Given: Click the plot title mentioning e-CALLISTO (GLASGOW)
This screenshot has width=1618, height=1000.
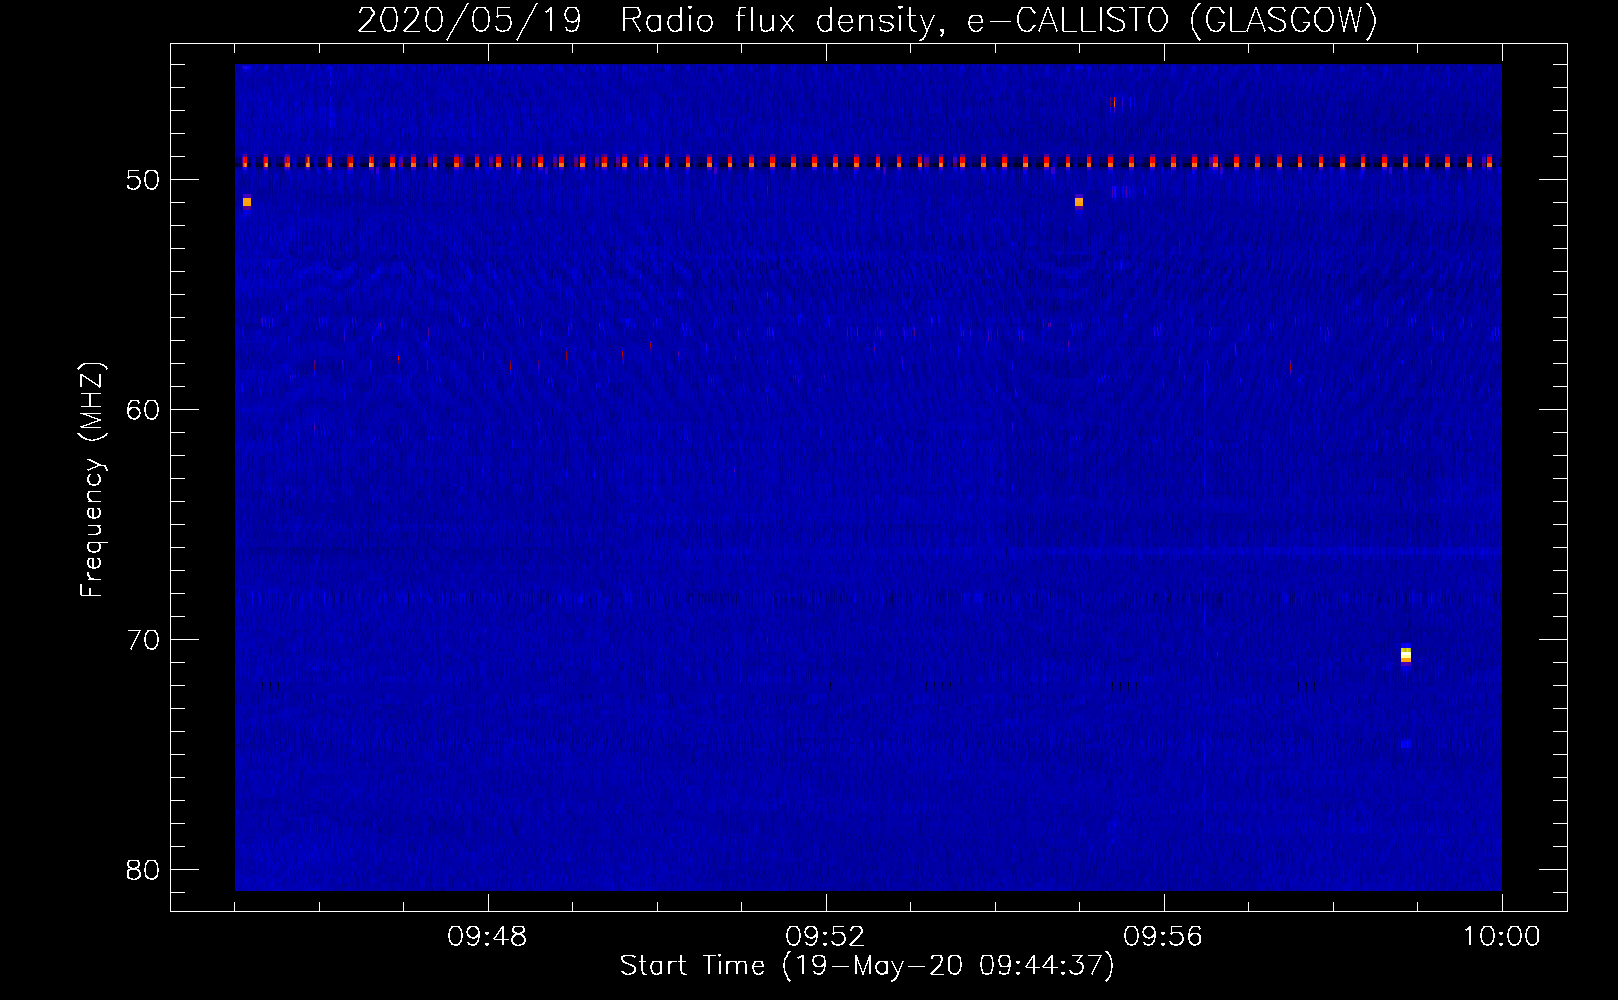Looking at the screenshot, I should (867, 20).
